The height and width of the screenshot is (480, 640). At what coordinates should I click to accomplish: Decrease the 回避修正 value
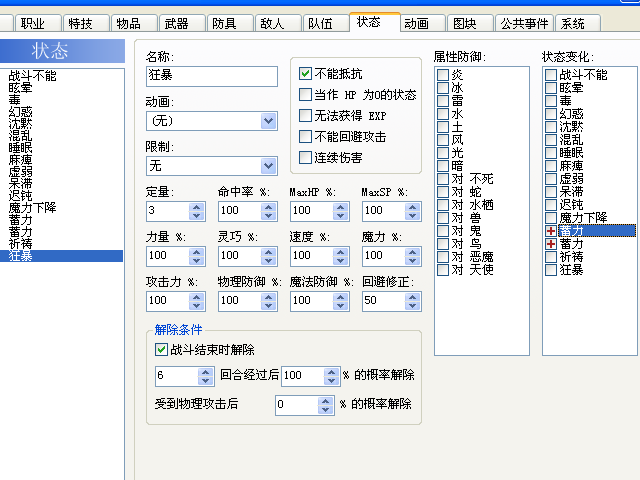point(413,305)
